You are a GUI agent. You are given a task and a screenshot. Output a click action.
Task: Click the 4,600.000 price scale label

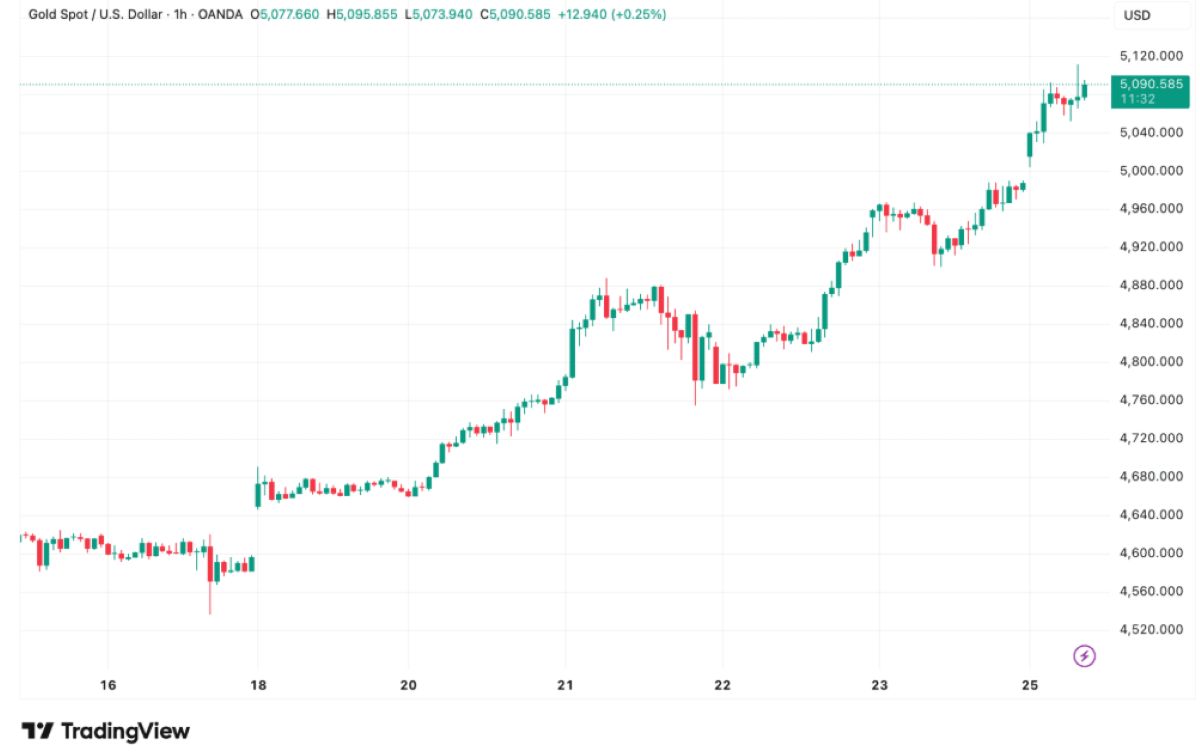pyautogui.click(x=1152, y=553)
